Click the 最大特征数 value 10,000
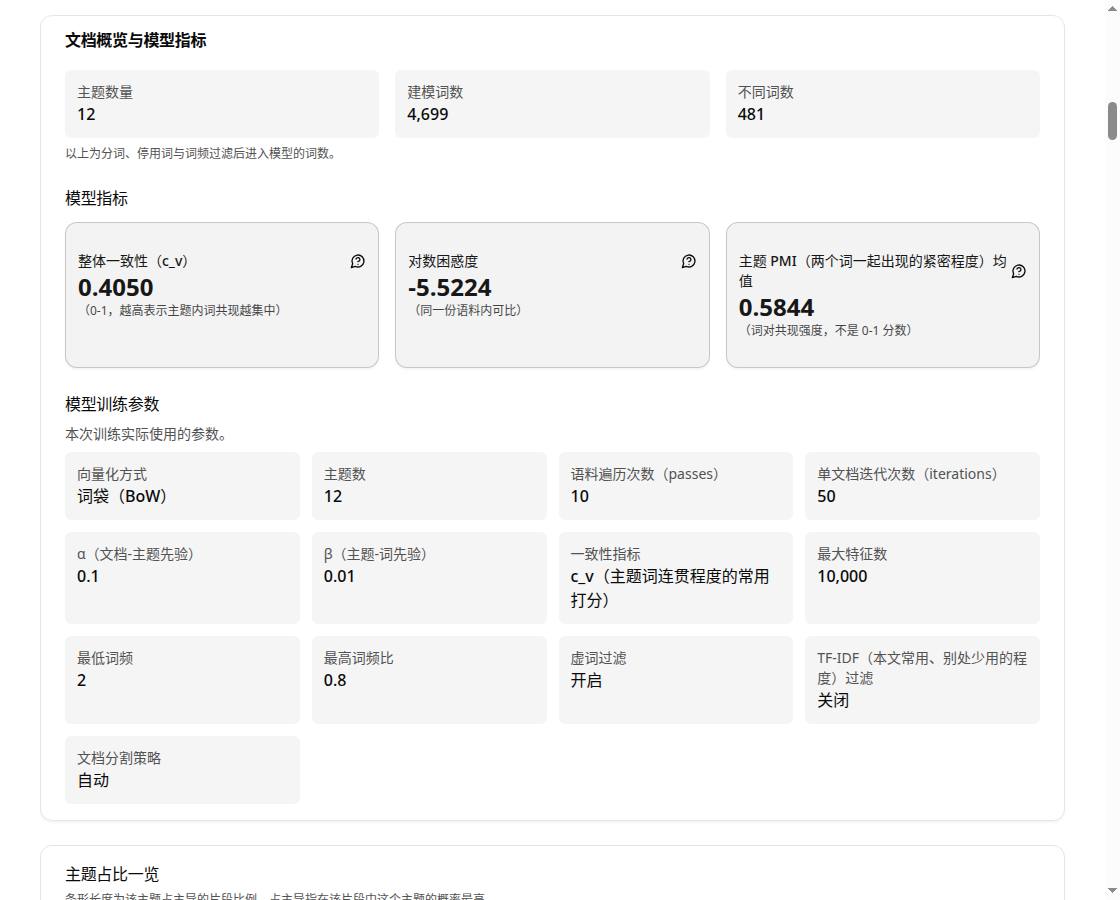The image size is (1120, 900). point(842,576)
